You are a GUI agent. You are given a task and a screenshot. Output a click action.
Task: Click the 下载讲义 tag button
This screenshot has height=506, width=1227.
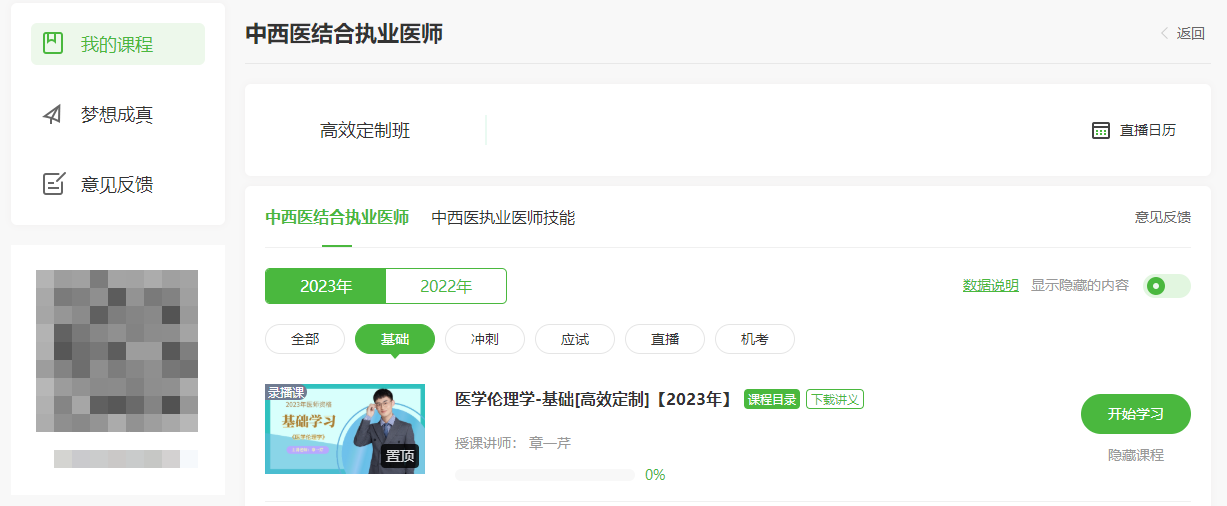click(835, 399)
